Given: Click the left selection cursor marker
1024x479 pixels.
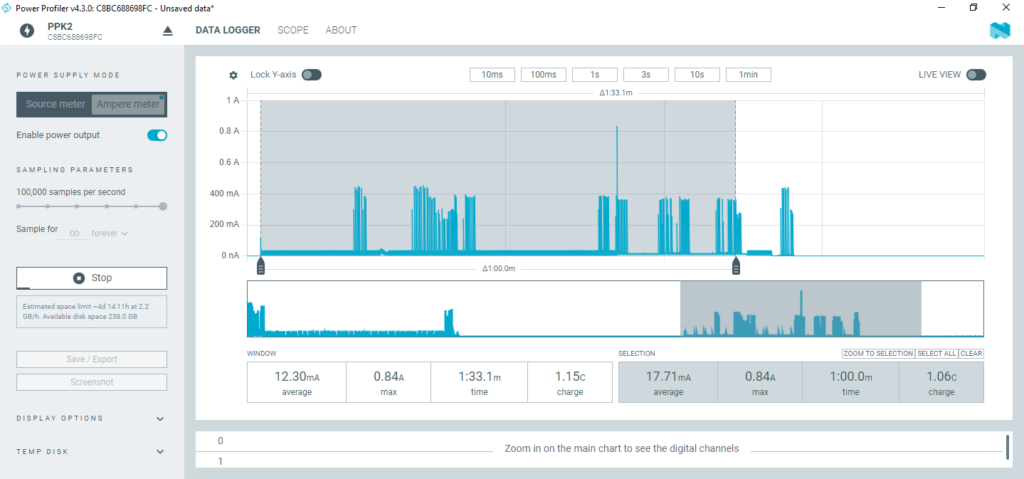Looking at the screenshot, I should pos(261,265).
